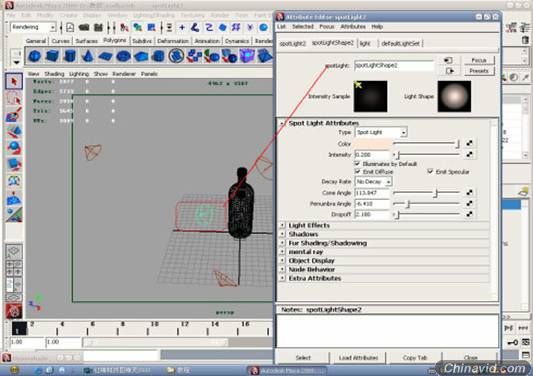
Task: Open the Curves shelf tab
Action: [61, 41]
